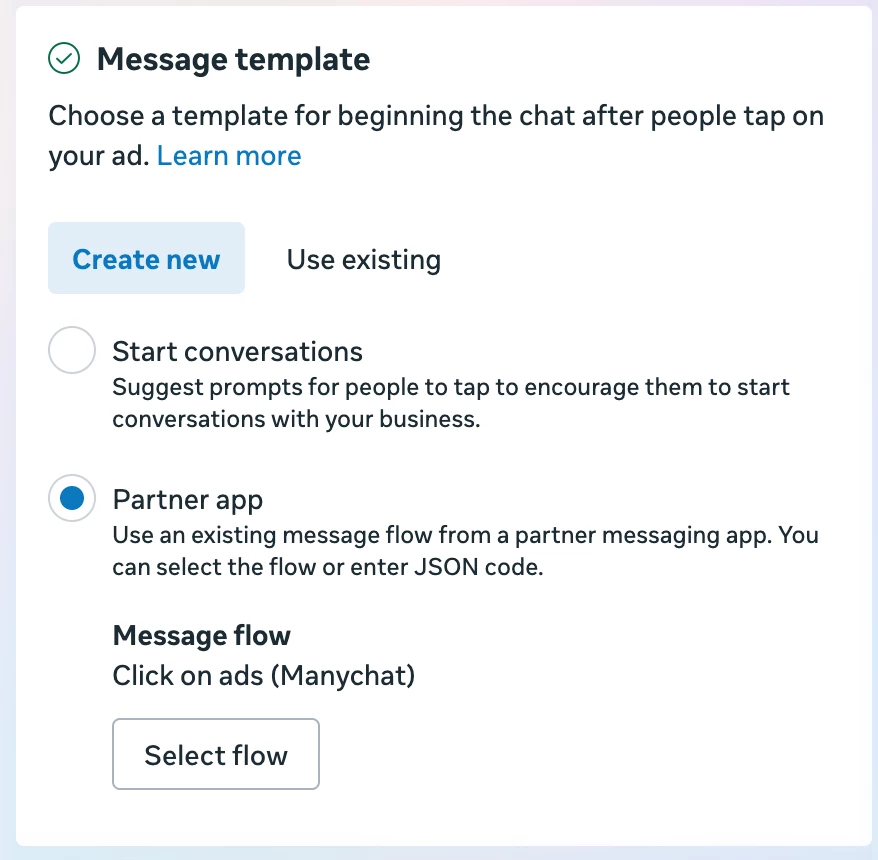
Task: Switch to the Create new tab
Action: 146,259
